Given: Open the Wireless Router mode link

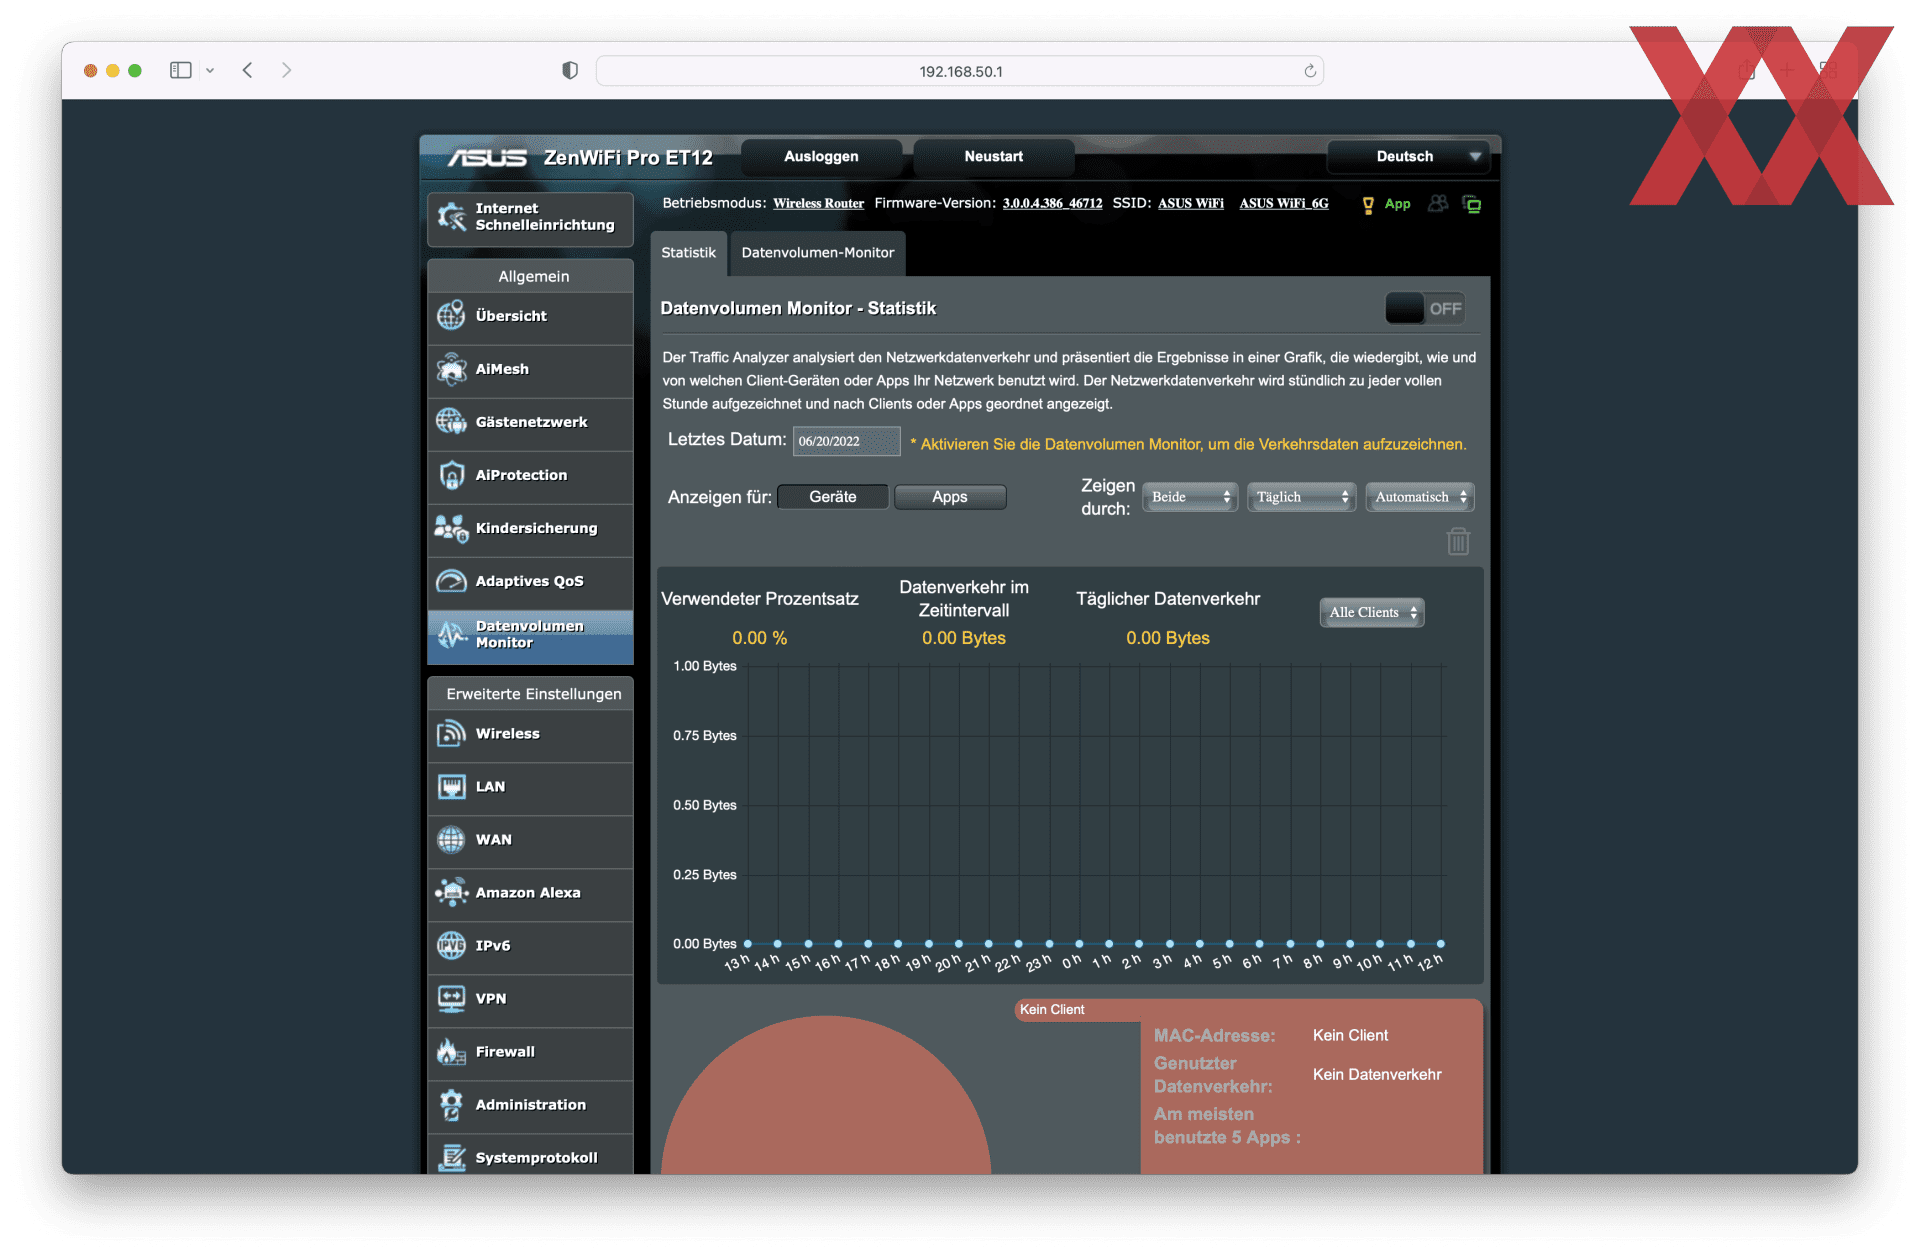Looking at the screenshot, I should click(818, 204).
